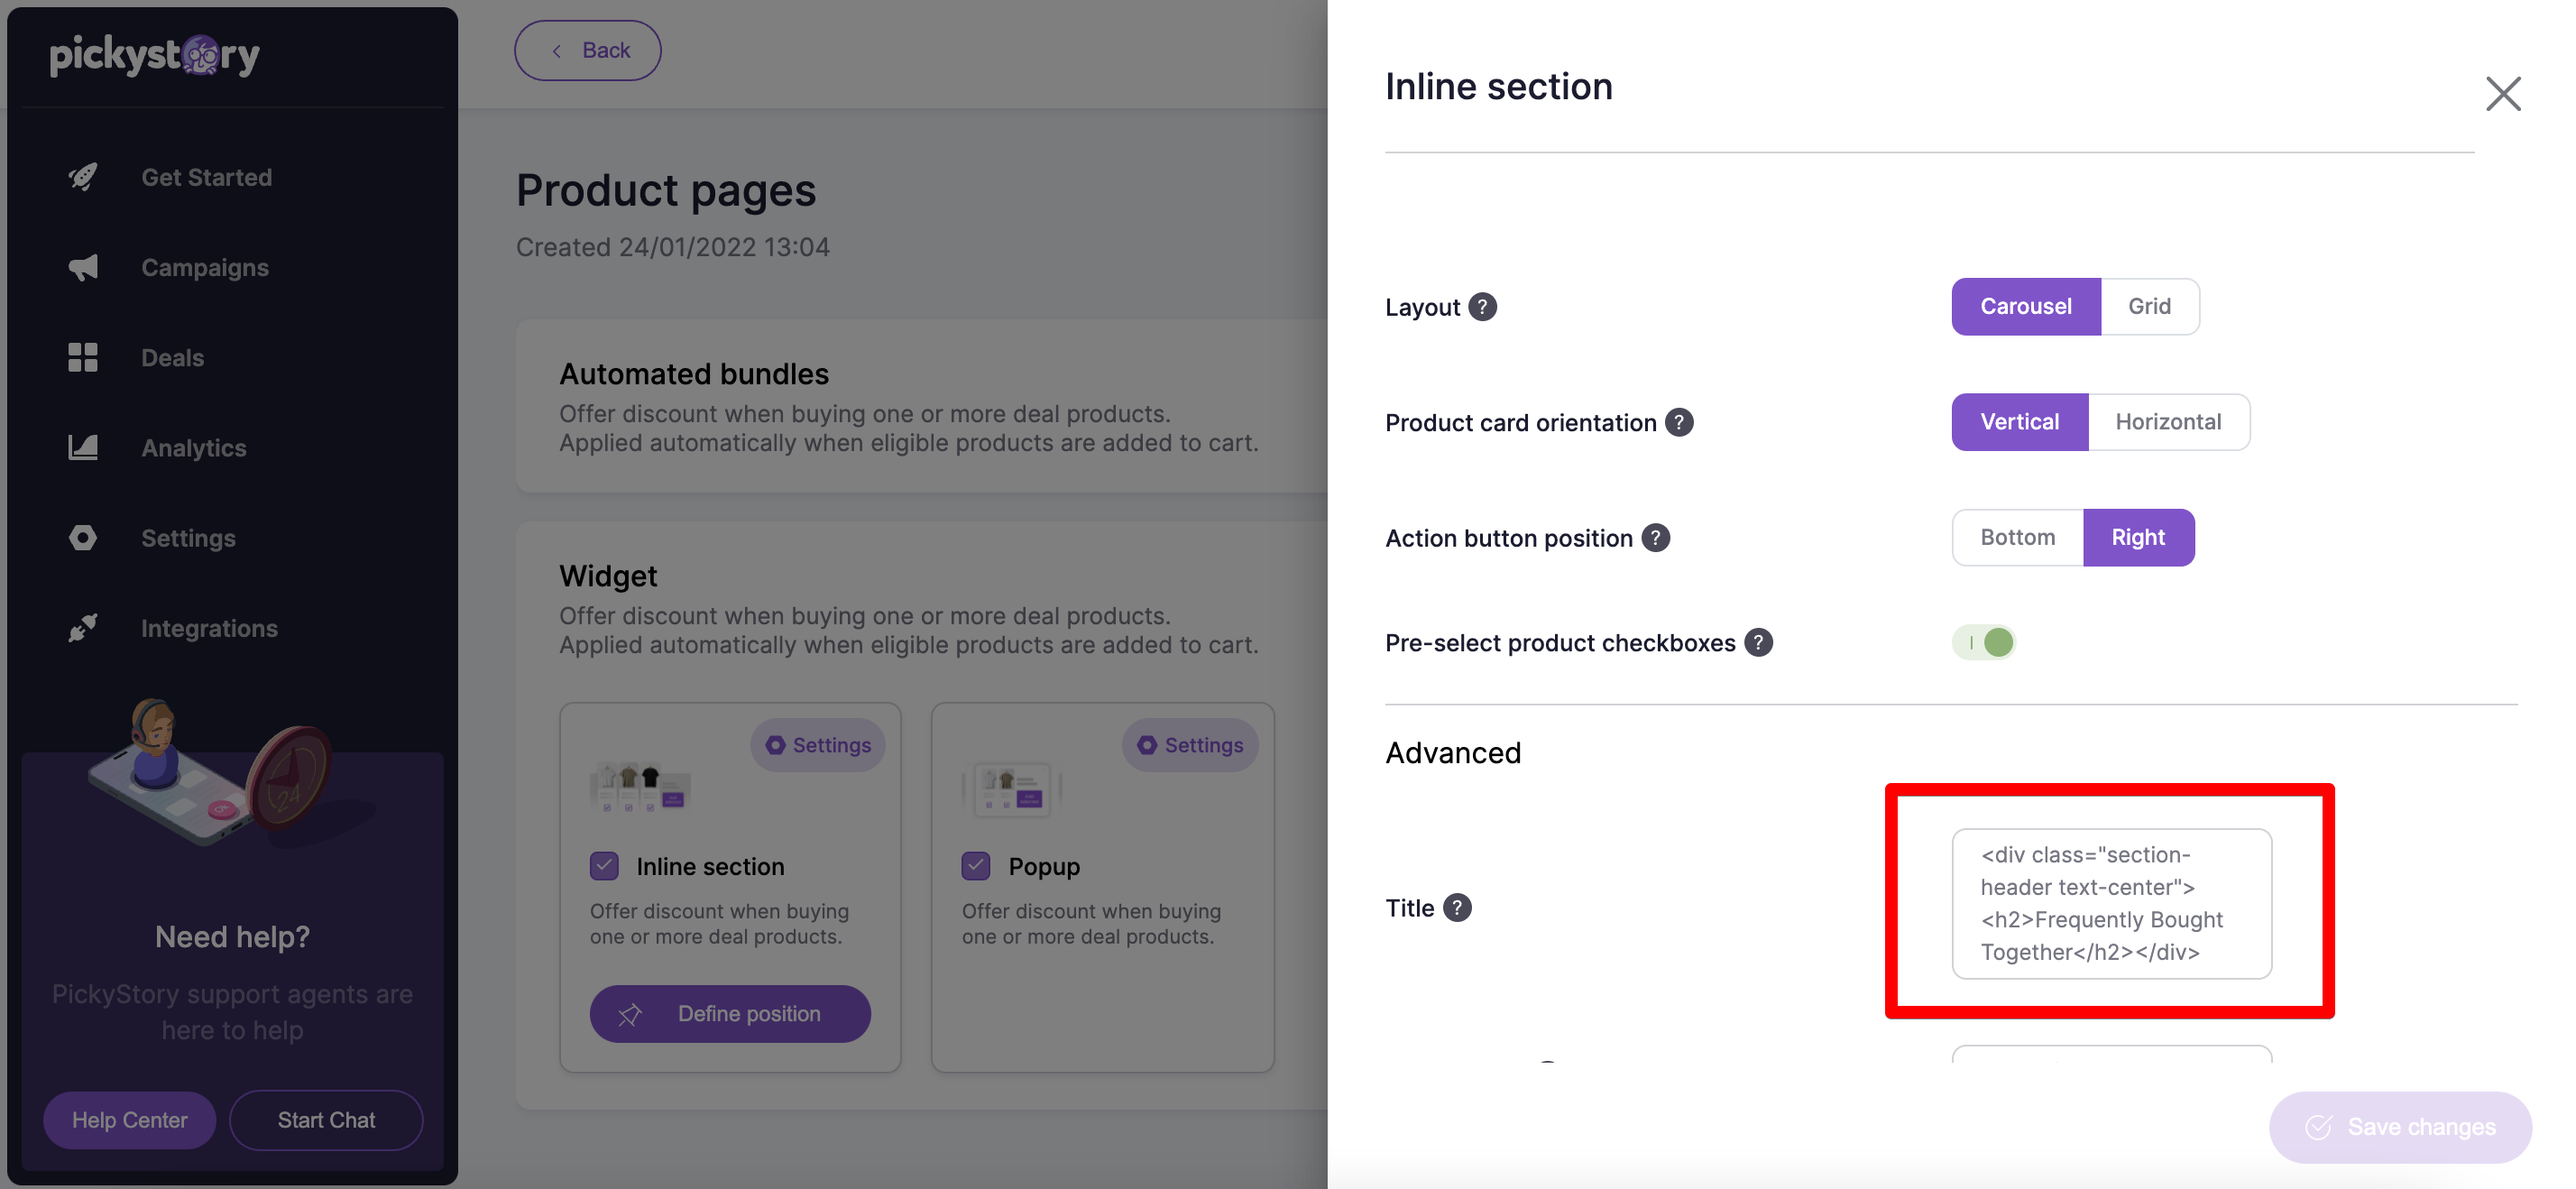2576x1189 pixels.
Task: Click help icon beside Product card orientation
Action: (x=1679, y=422)
